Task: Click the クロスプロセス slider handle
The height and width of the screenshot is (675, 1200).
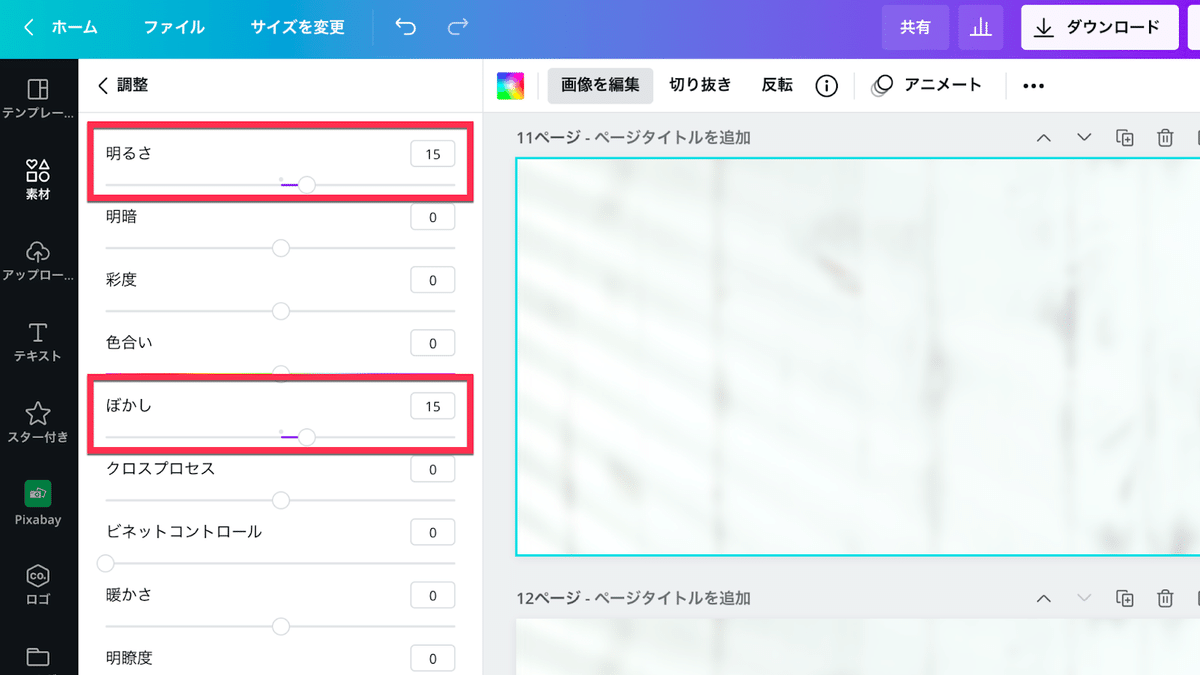Action: [x=281, y=500]
